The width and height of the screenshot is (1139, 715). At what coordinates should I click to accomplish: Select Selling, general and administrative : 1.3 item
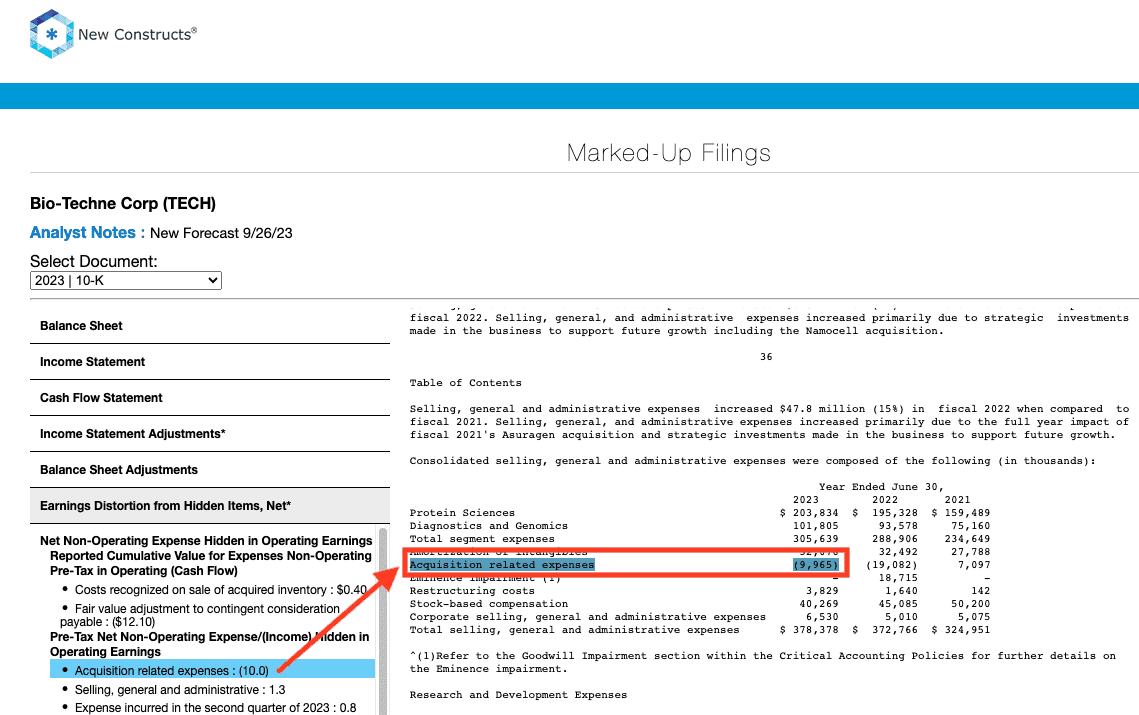[179, 690]
